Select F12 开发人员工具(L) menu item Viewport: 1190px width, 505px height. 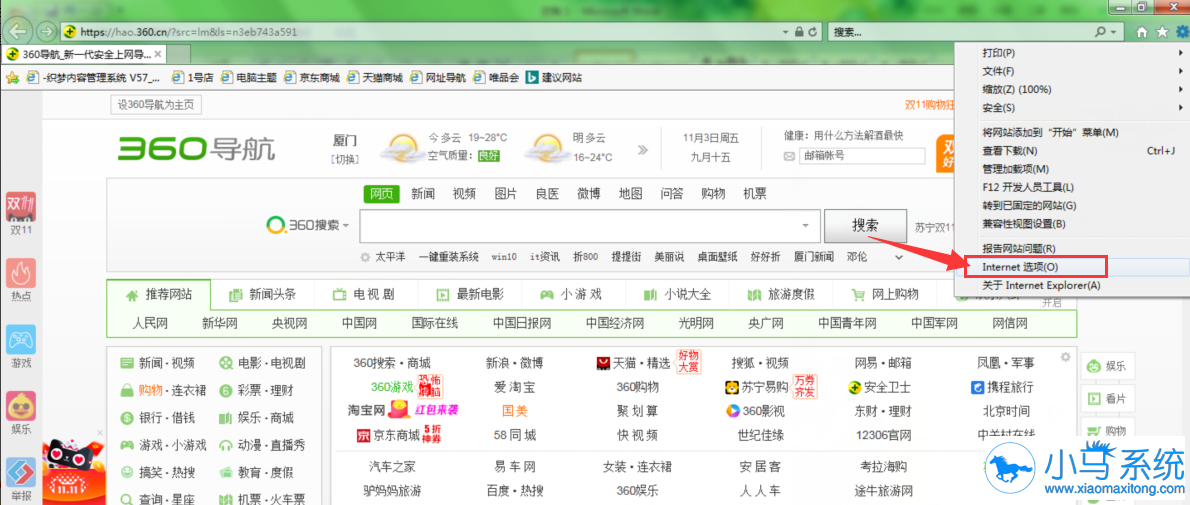pos(1072,188)
